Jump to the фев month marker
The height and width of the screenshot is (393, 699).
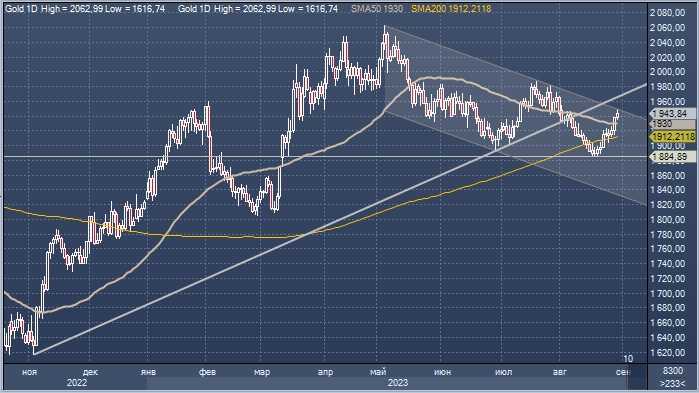pyautogui.click(x=207, y=372)
